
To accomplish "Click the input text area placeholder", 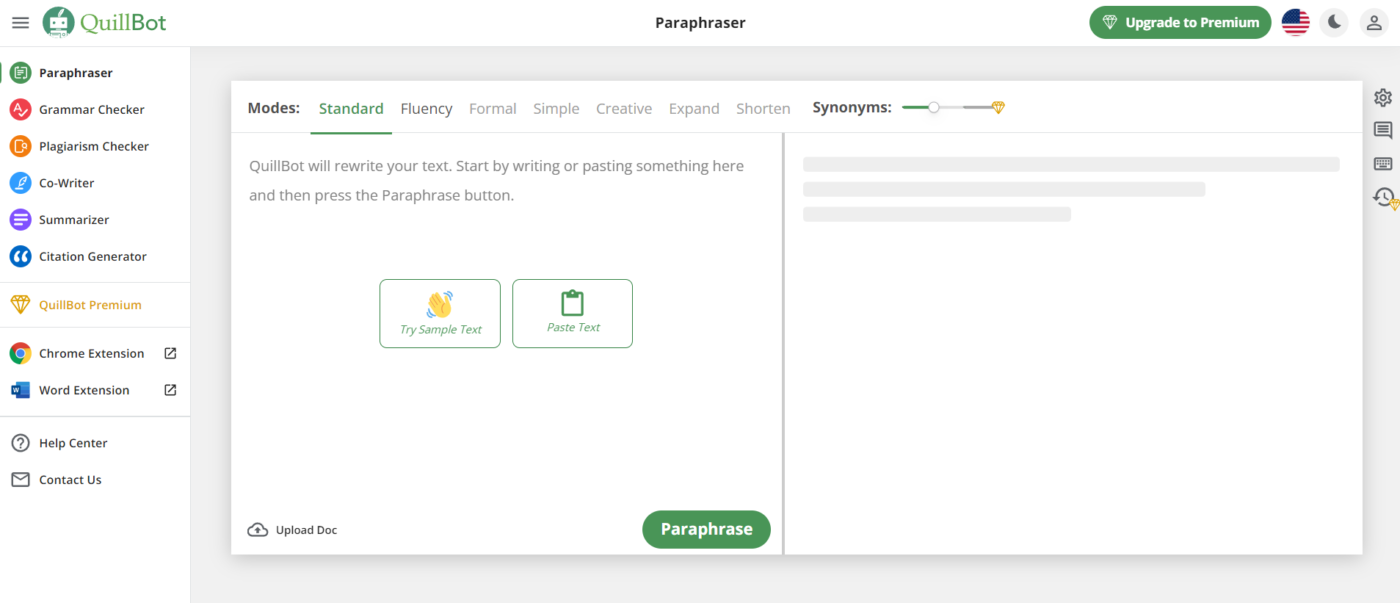I will [496, 180].
